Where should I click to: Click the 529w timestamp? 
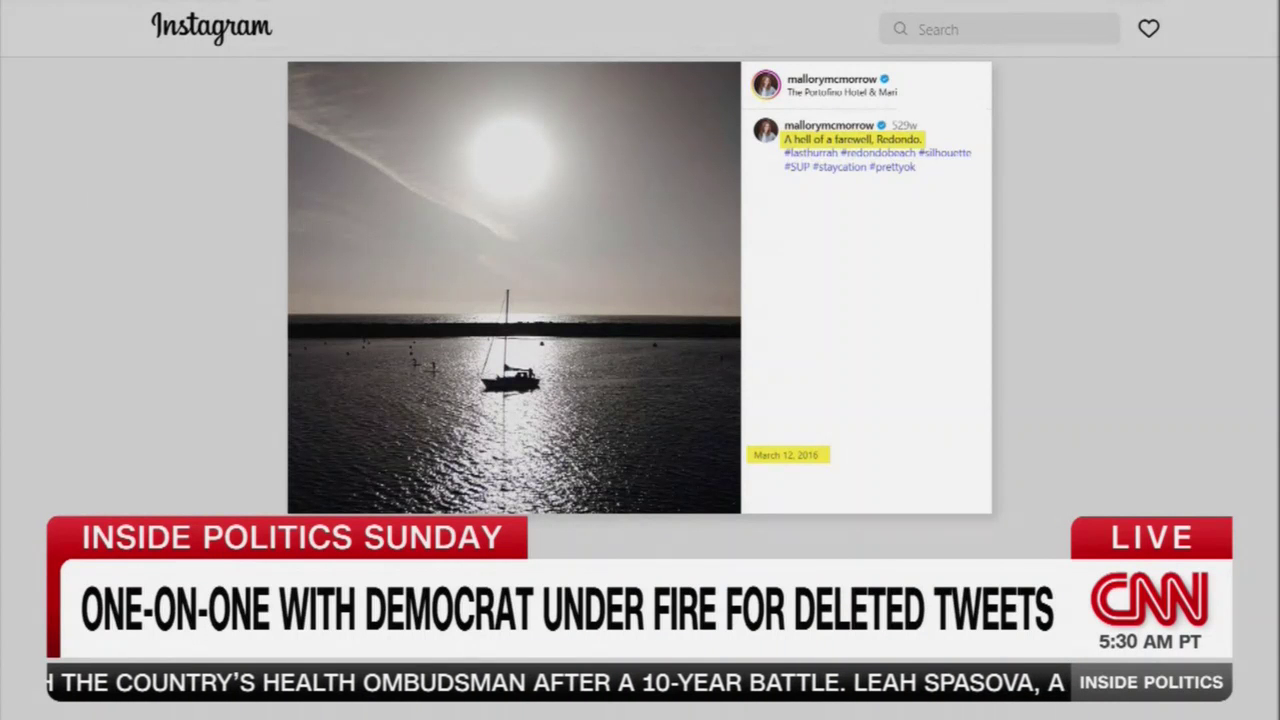point(904,125)
